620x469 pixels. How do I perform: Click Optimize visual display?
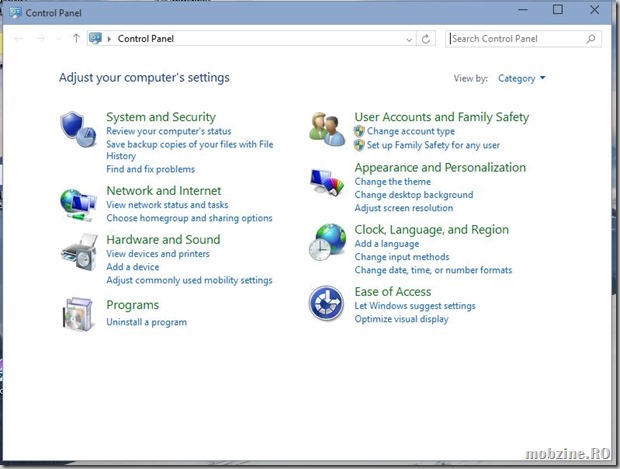[401, 319]
